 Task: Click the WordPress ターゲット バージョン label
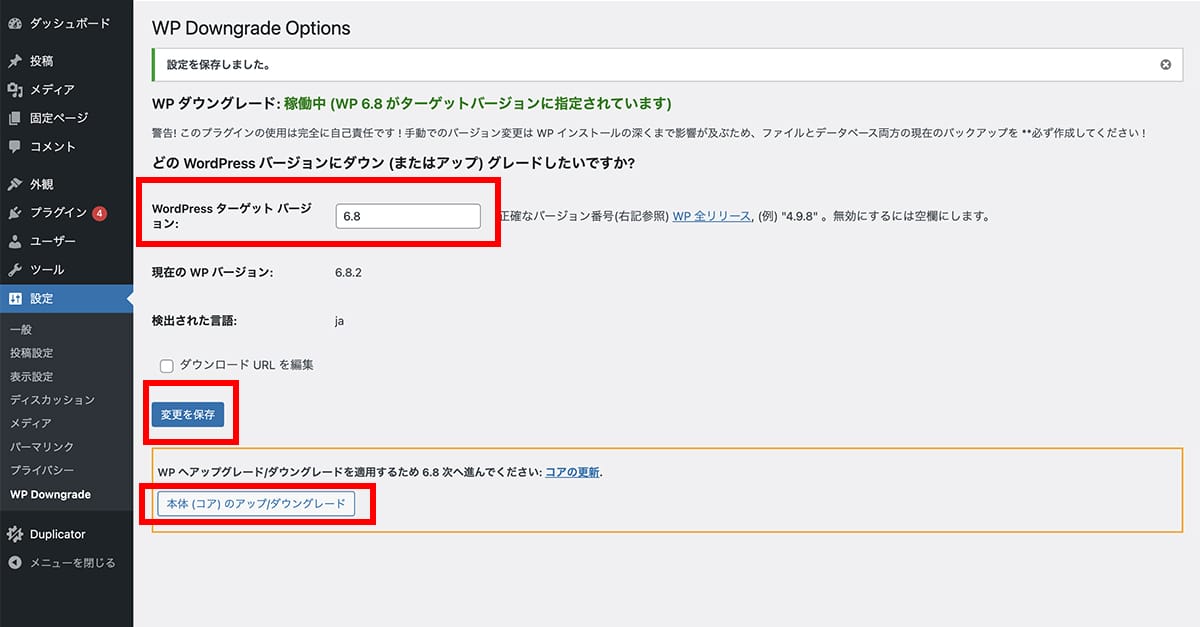pyautogui.click(x=232, y=216)
